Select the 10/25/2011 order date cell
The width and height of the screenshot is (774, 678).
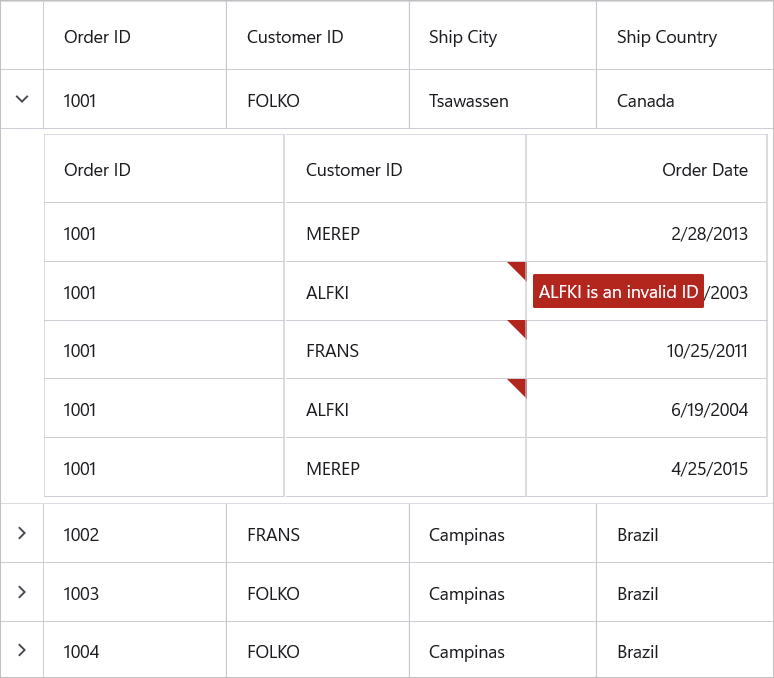[707, 351]
